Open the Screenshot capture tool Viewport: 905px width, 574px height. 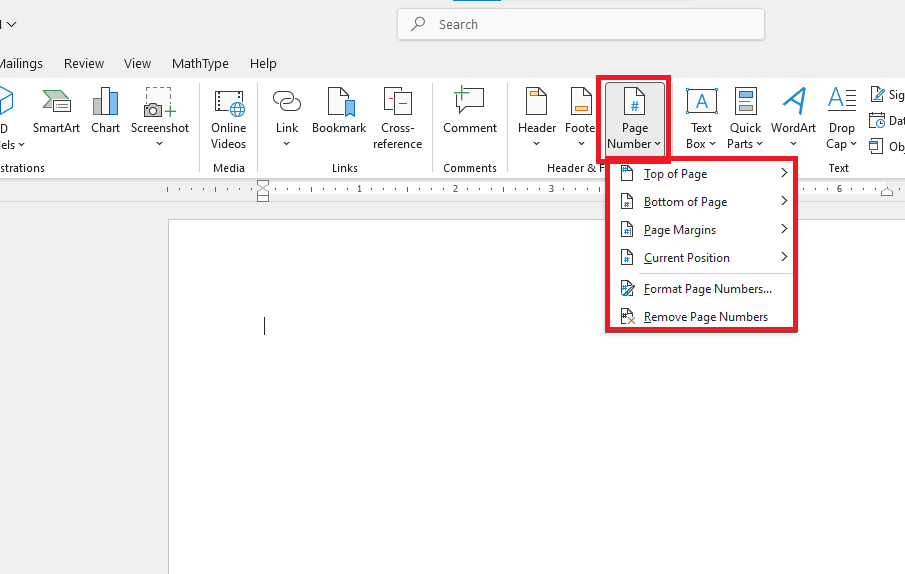point(160,118)
